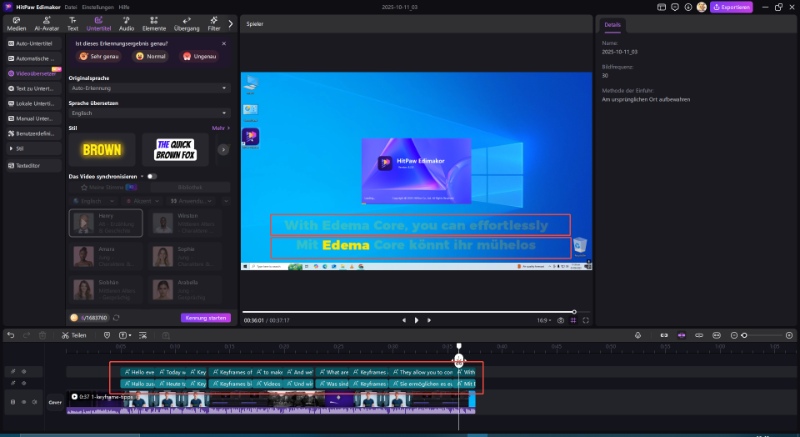Select Text zu Untertitel sidebar item
Image resolution: width=800 pixels, height=437 pixels.
click(x=34, y=89)
